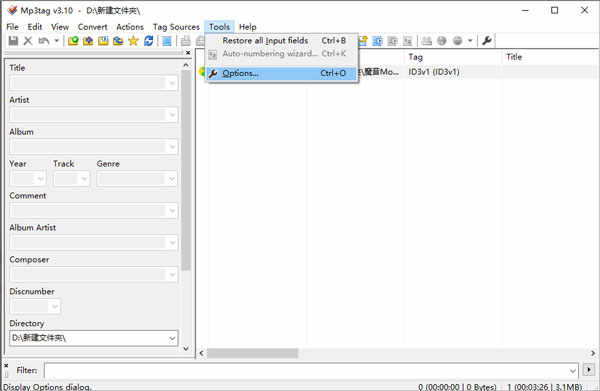Open the undo history dropdown arrow
The height and width of the screenshot is (391, 600).
click(x=56, y=41)
